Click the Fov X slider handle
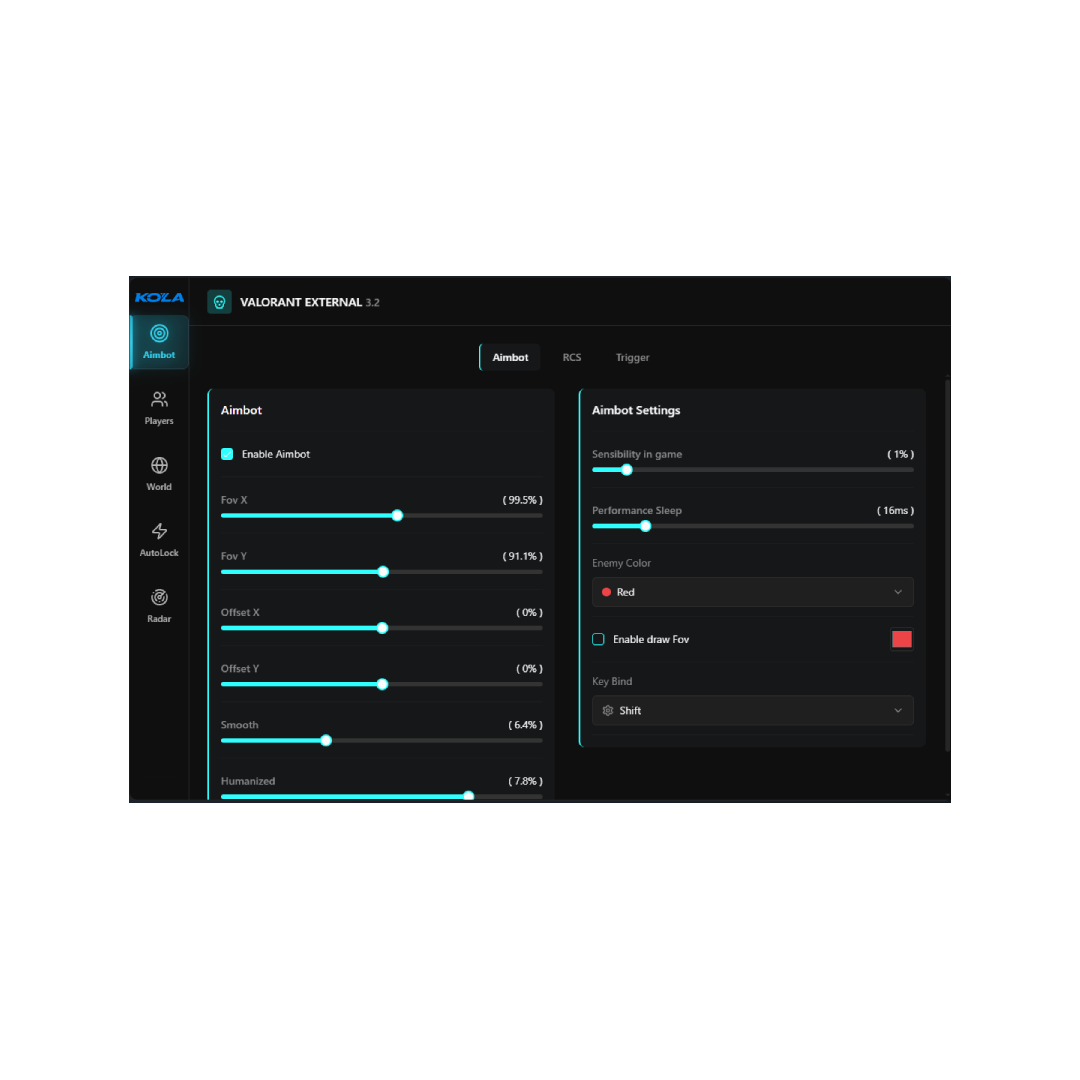The width and height of the screenshot is (1080, 1080). tap(397, 516)
